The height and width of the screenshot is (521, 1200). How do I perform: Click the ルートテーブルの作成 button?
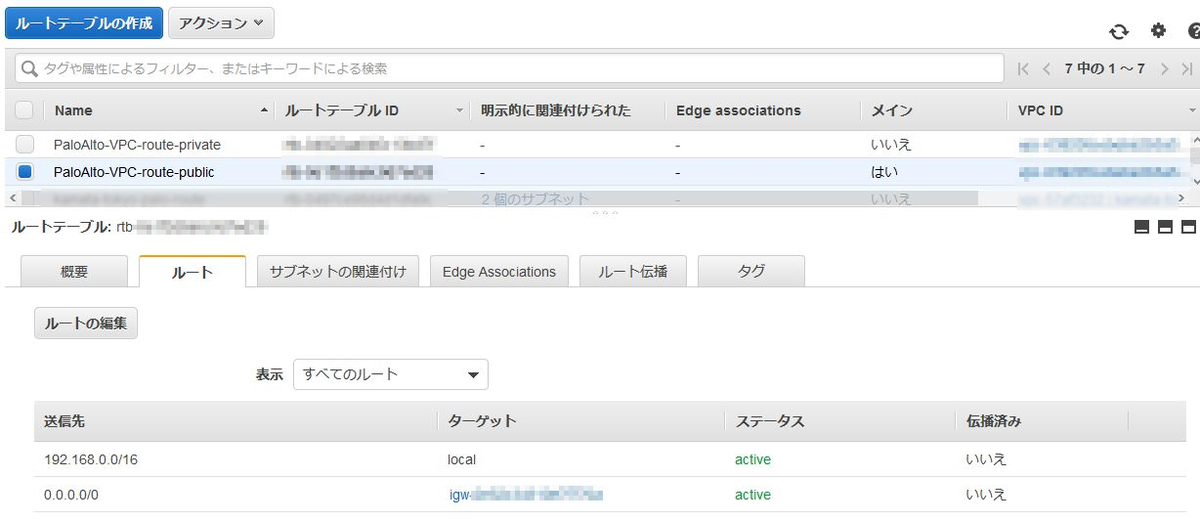pyautogui.click(x=84, y=22)
